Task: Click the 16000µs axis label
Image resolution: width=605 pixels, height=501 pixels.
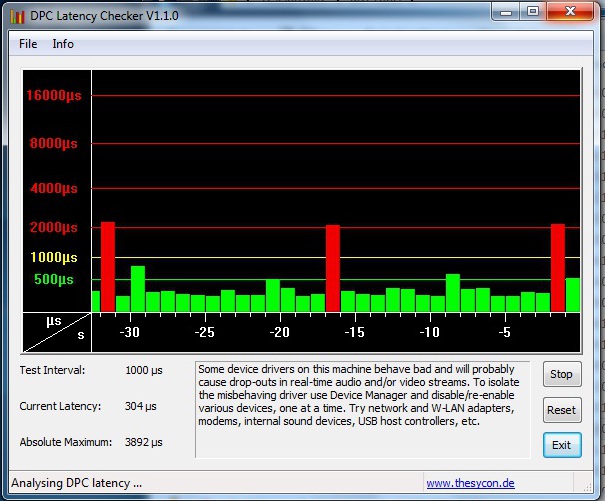Action: [54, 95]
